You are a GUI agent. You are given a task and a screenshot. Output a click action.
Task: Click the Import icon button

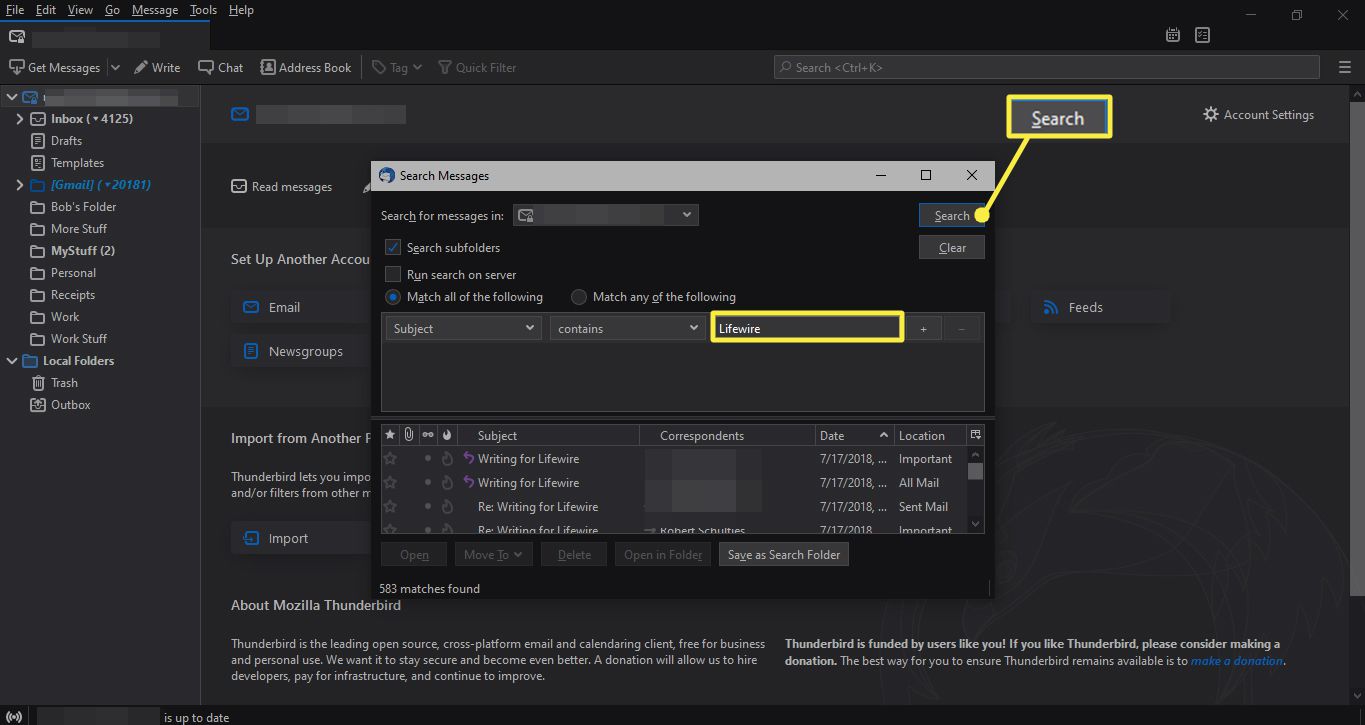click(250, 538)
